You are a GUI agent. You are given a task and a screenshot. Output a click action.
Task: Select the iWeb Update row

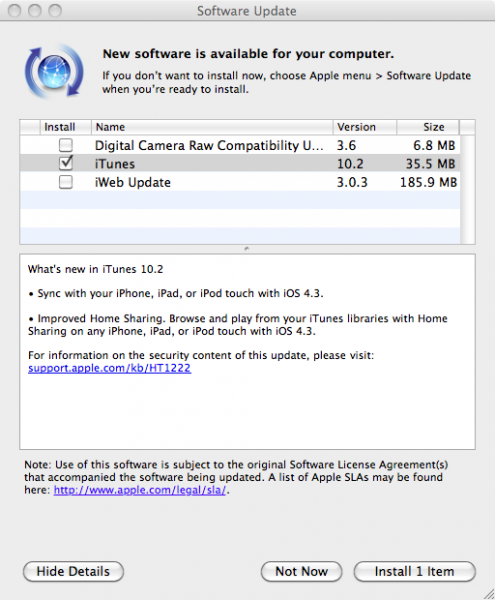[x=240, y=182]
